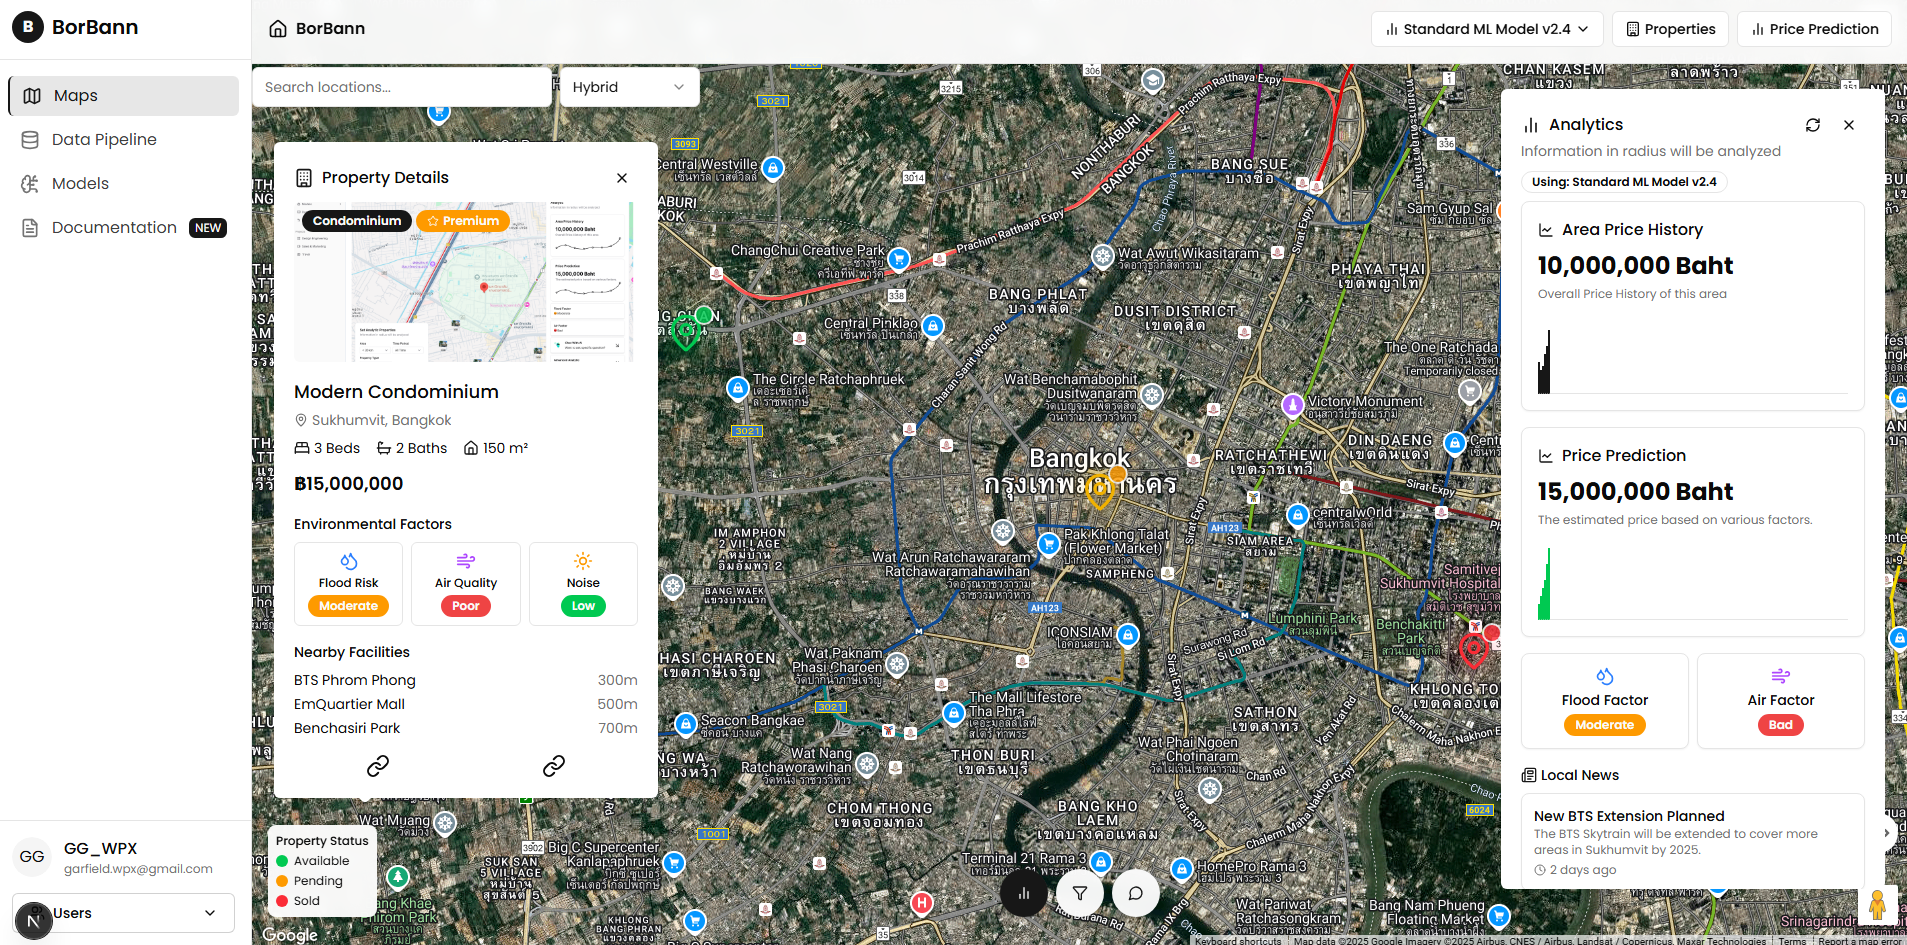
Task: Expand the Standard ML Model v2.4 dropdown
Action: (1486, 29)
